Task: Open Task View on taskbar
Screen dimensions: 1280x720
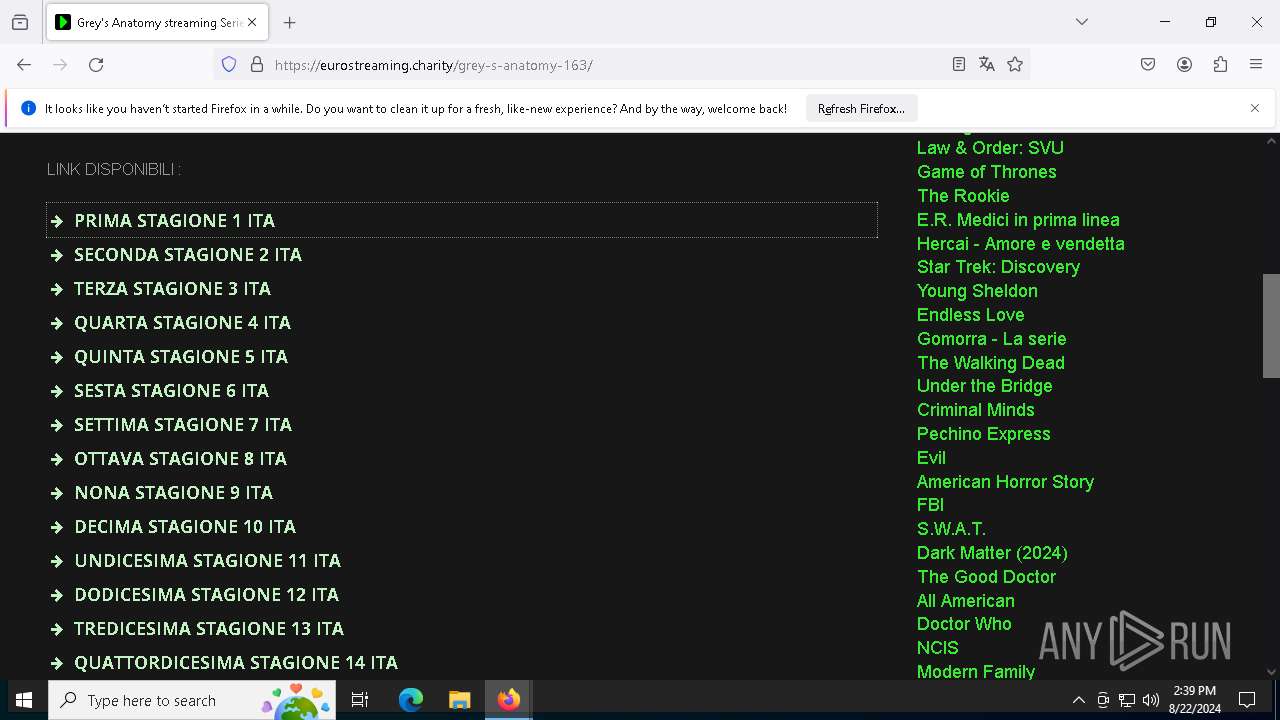Action: pyautogui.click(x=360, y=700)
